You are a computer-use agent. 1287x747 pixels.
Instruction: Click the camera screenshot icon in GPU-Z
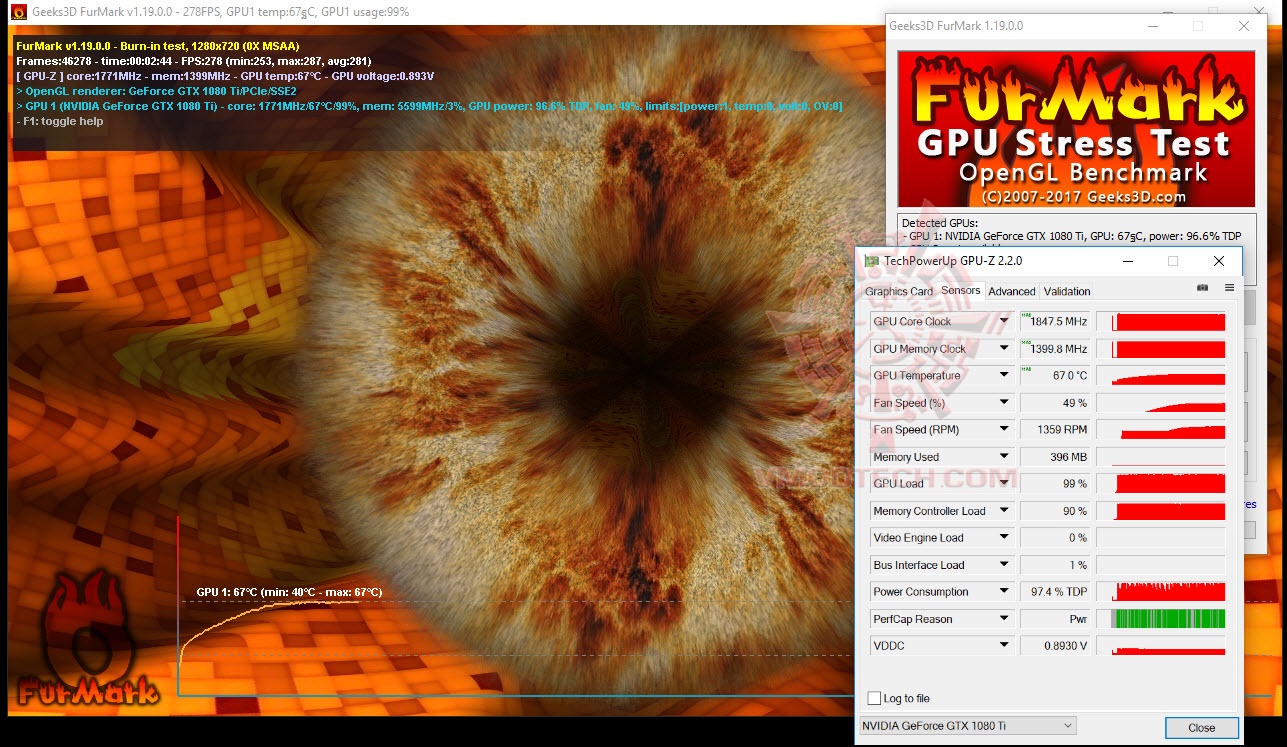click(x=1202, y=287)
